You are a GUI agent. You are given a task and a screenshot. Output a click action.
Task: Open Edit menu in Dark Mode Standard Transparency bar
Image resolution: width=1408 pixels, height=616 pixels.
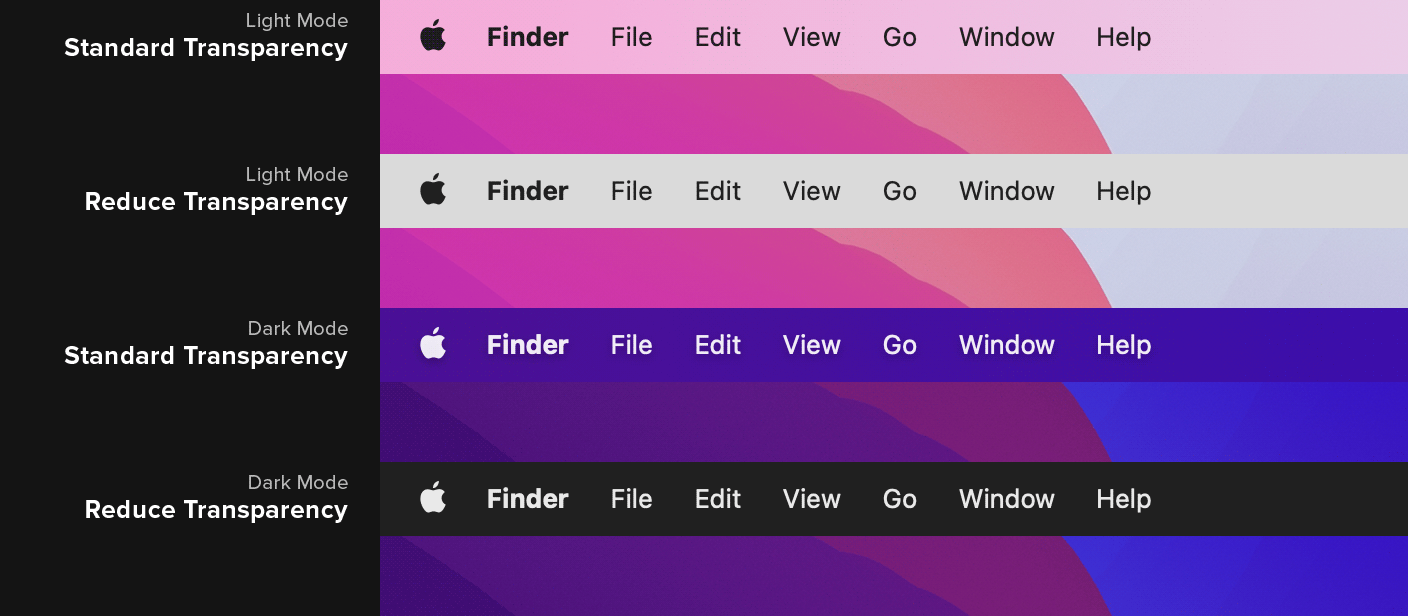tap(718, 345)
